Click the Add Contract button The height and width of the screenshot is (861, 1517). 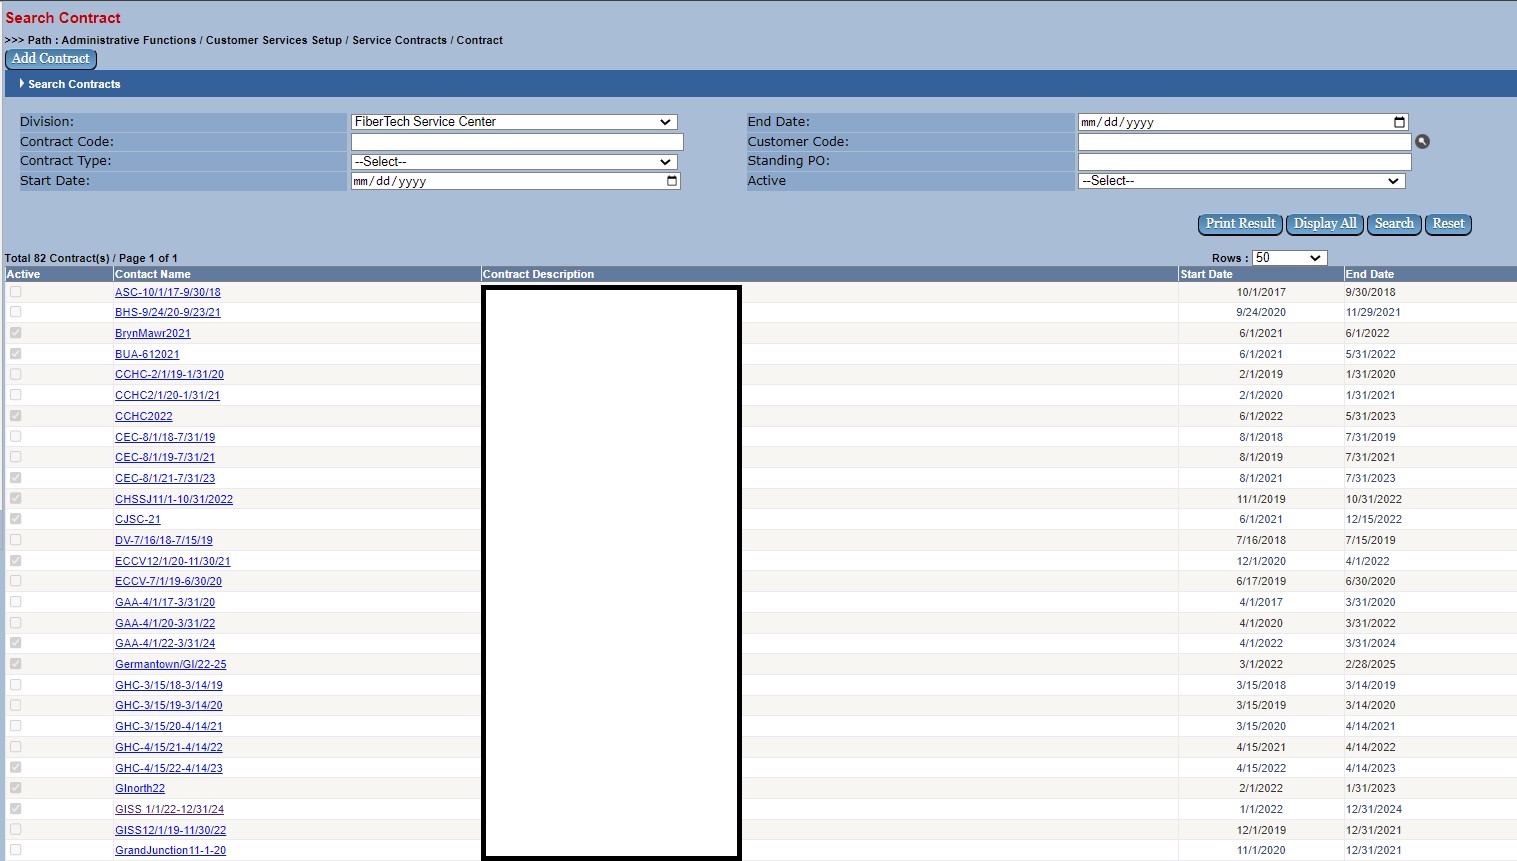tap(51, 59)
